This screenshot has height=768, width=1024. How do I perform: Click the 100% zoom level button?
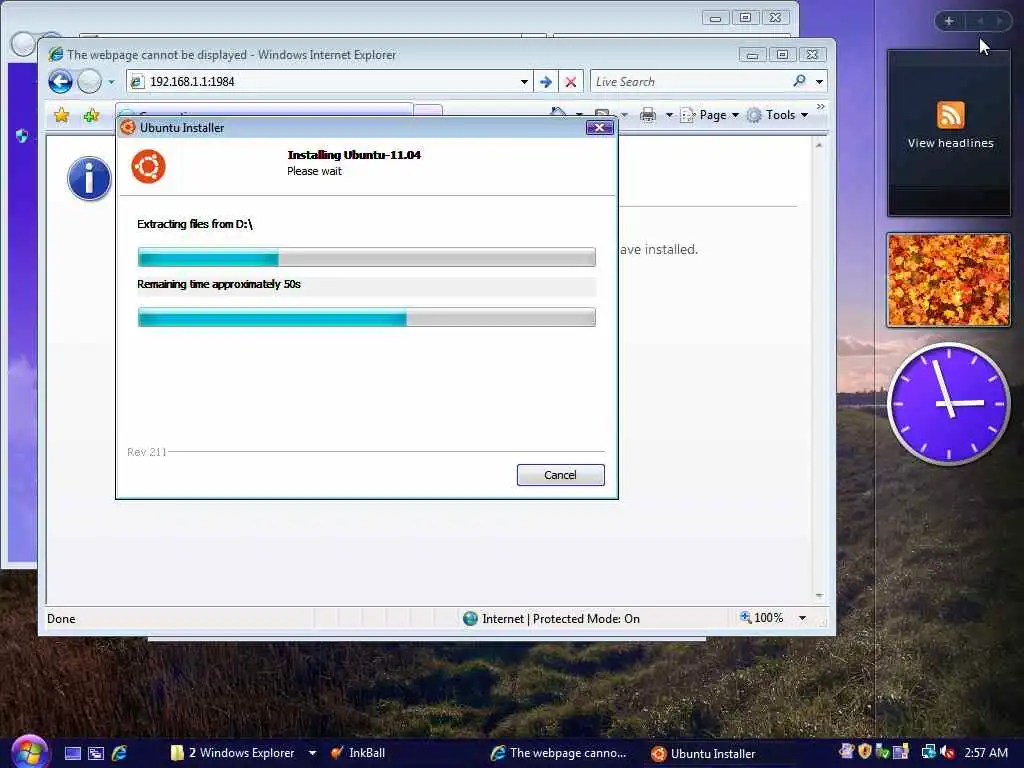pos(761,618)
